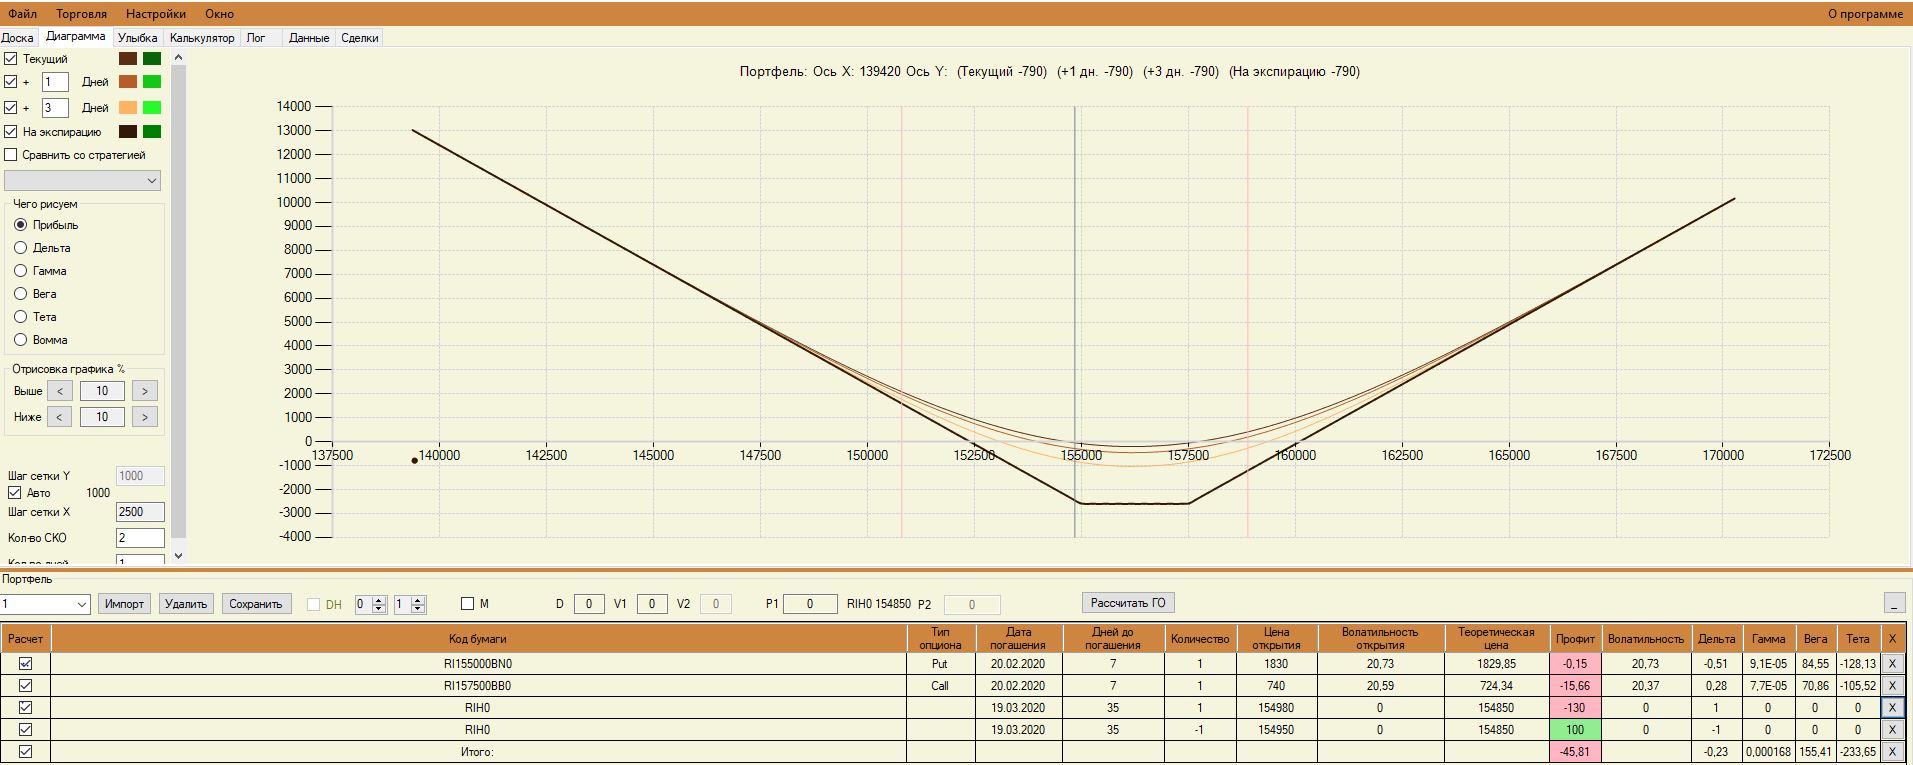1913x765 pixels.
Task: Toggle the Текущий curve checkbox
Action: pyautogui.click(x=11, y=59)
